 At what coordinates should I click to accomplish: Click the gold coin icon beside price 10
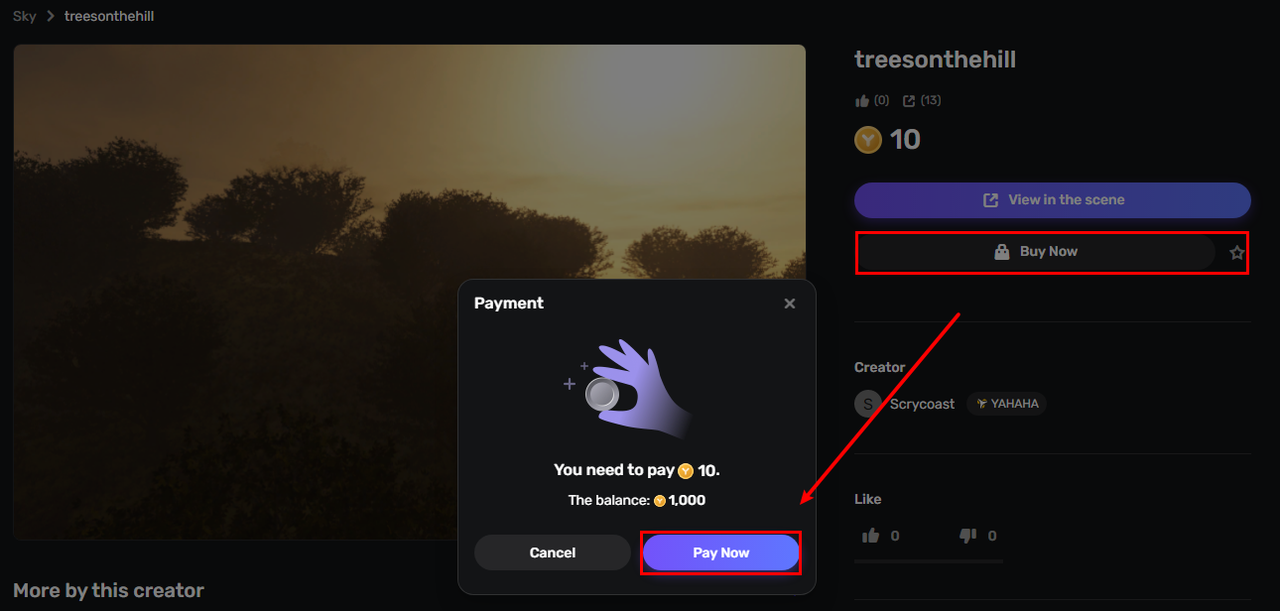click(x=868, y=140)
